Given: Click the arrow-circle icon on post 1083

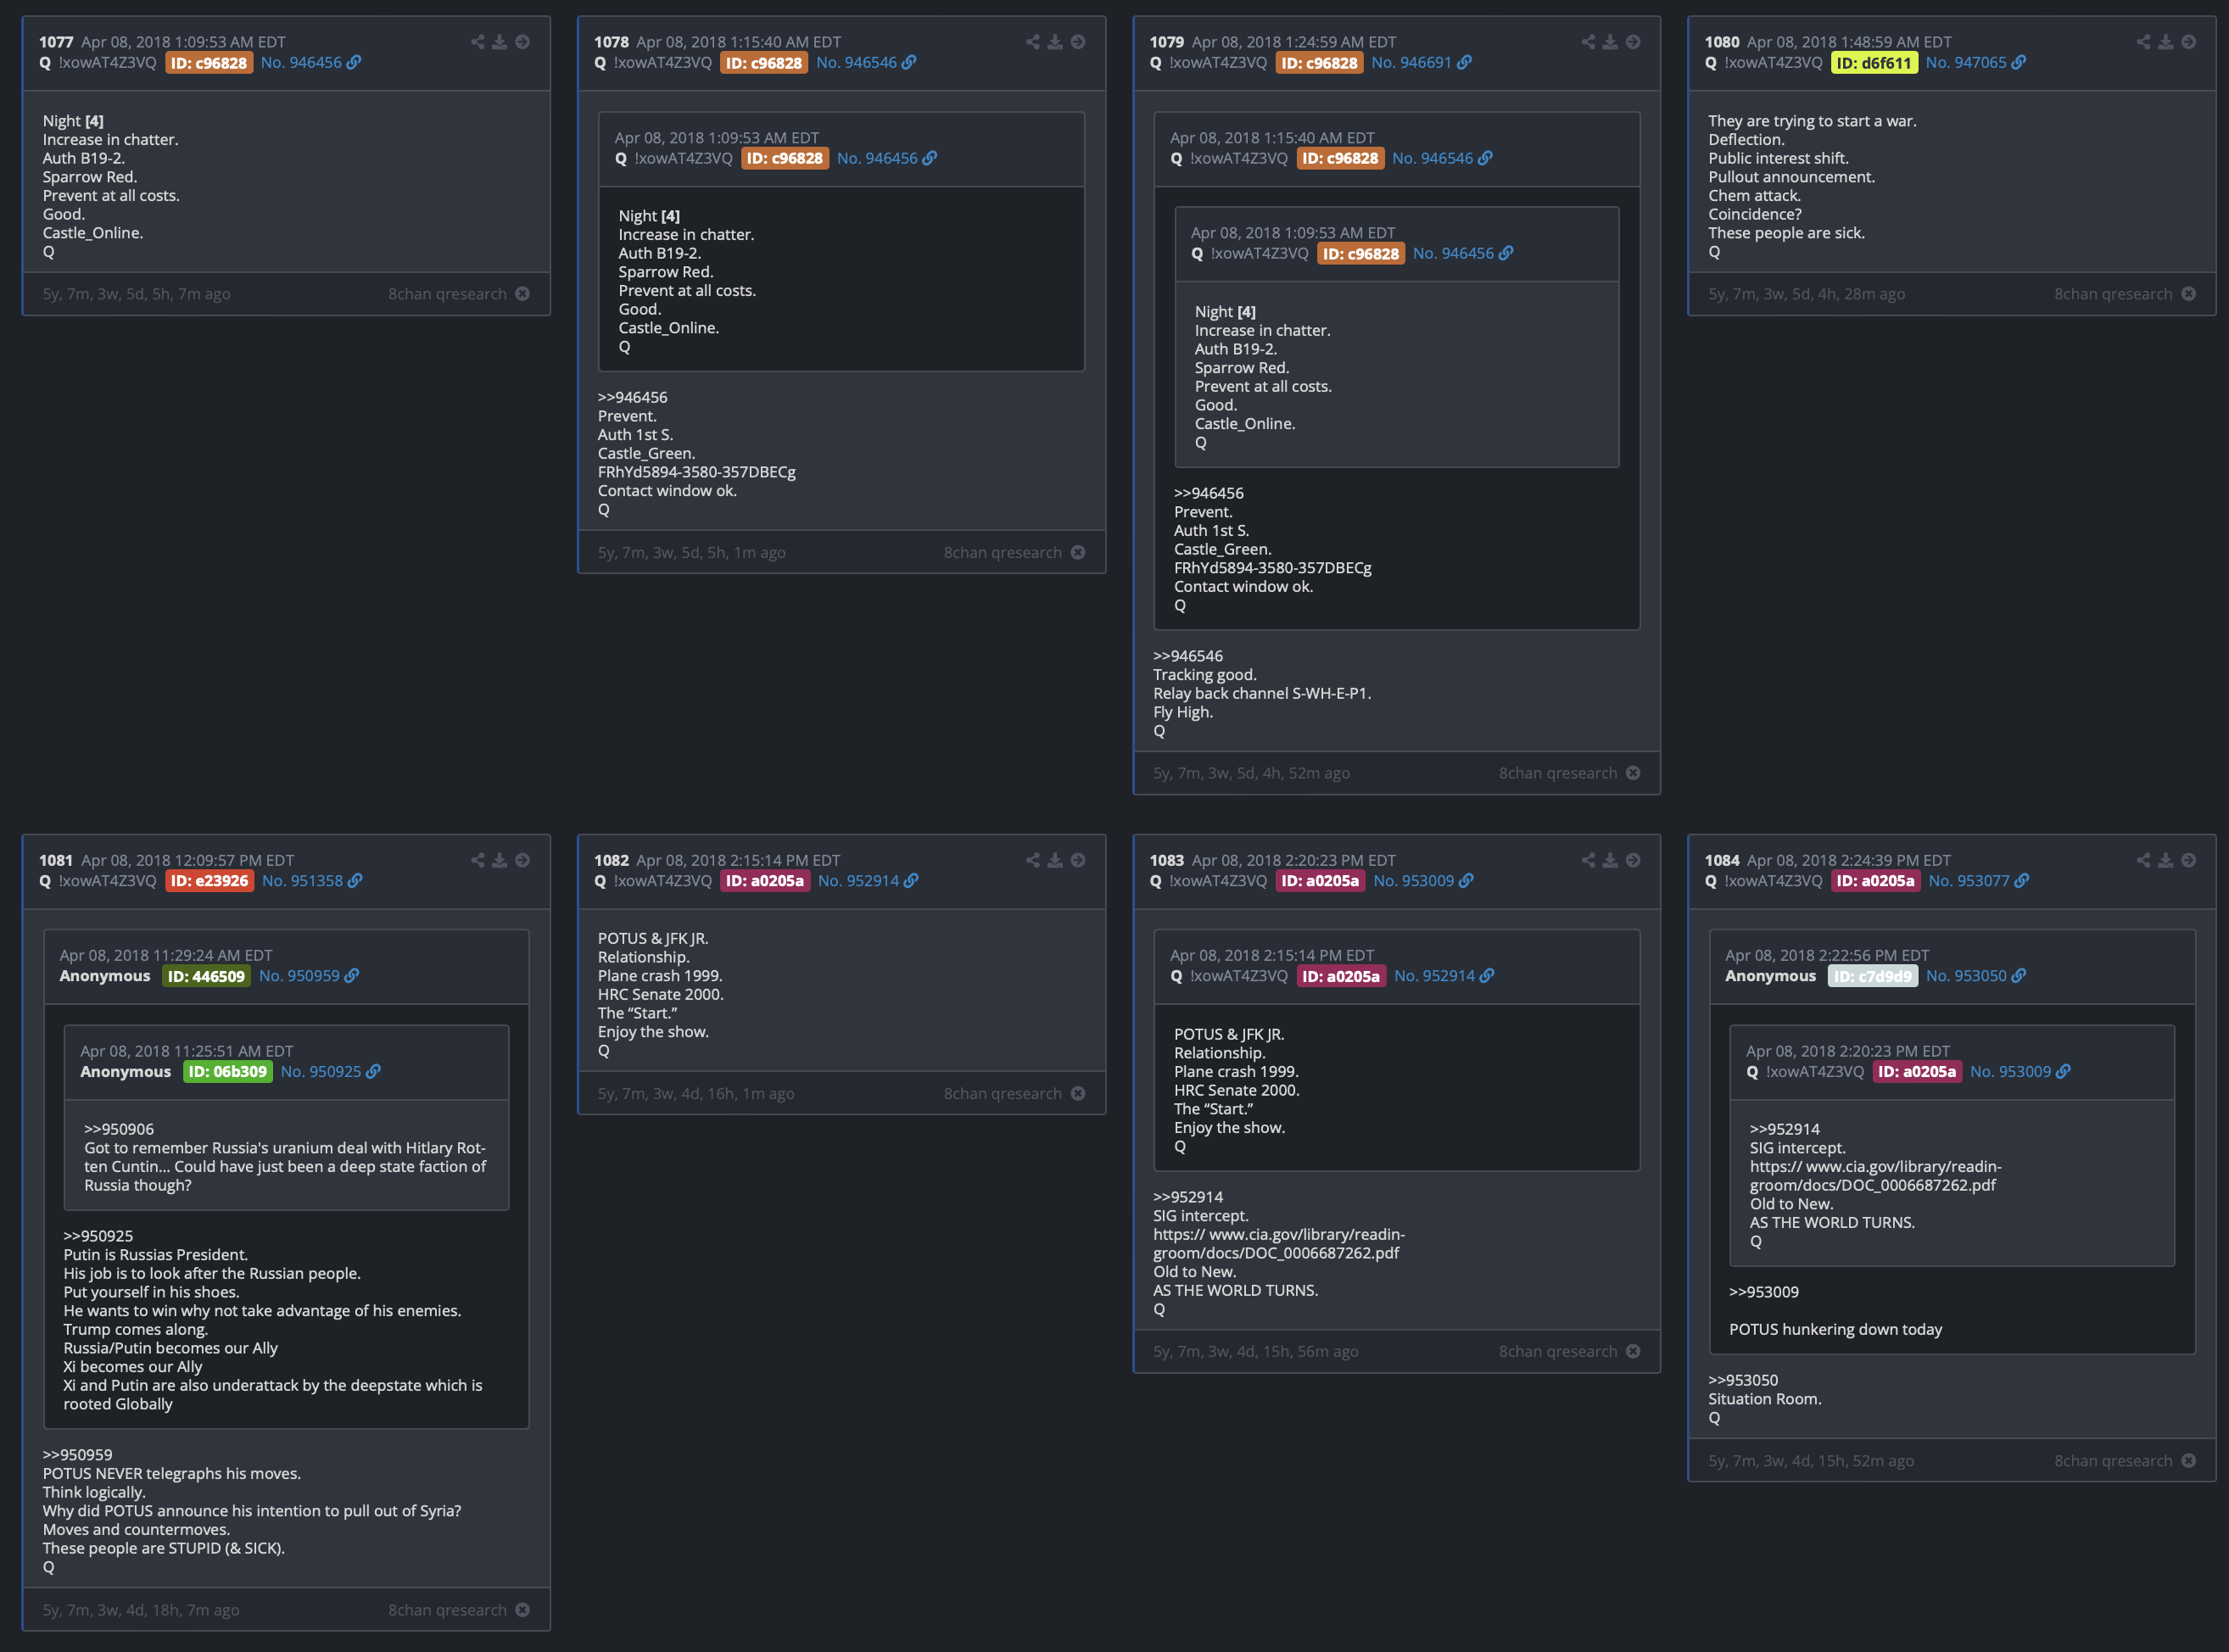Looking at the screenshot, I should click(1633, 860).
